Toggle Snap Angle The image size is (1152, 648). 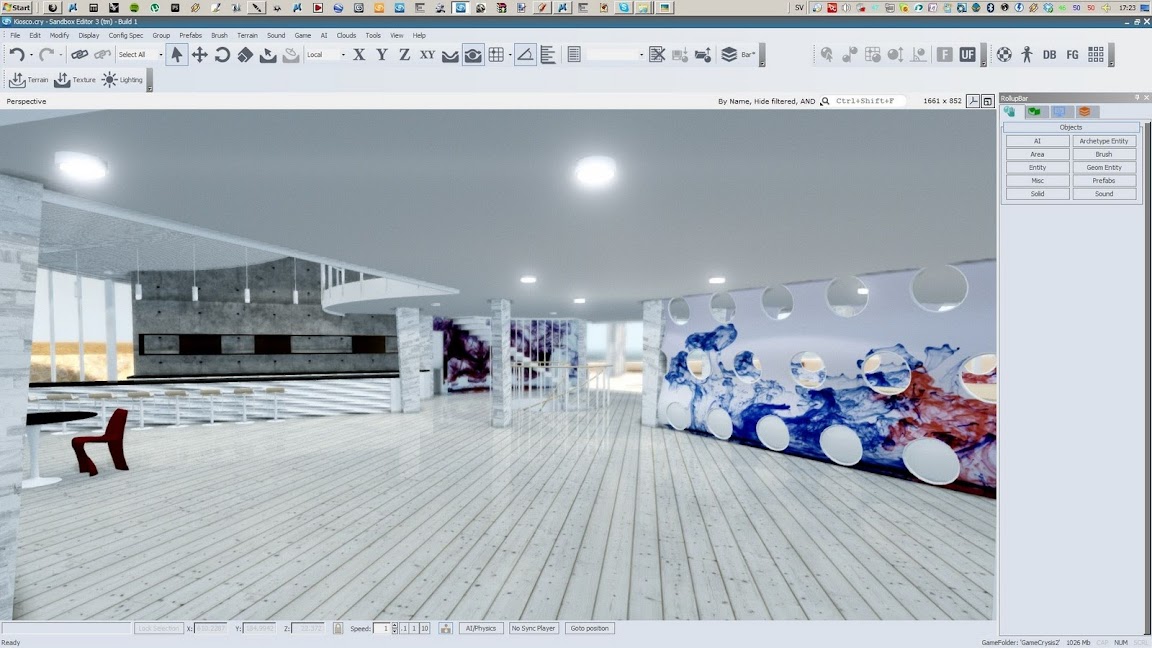pos(525,54)
